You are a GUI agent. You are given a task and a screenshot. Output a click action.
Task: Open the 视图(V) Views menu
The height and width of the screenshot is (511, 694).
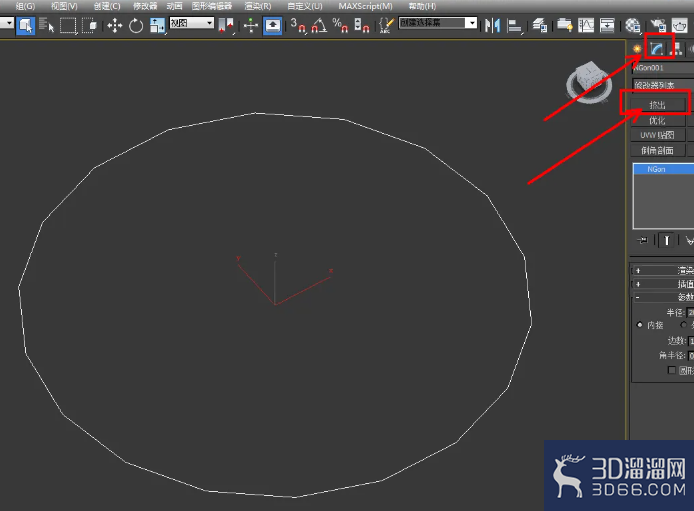tap(64, 6)
